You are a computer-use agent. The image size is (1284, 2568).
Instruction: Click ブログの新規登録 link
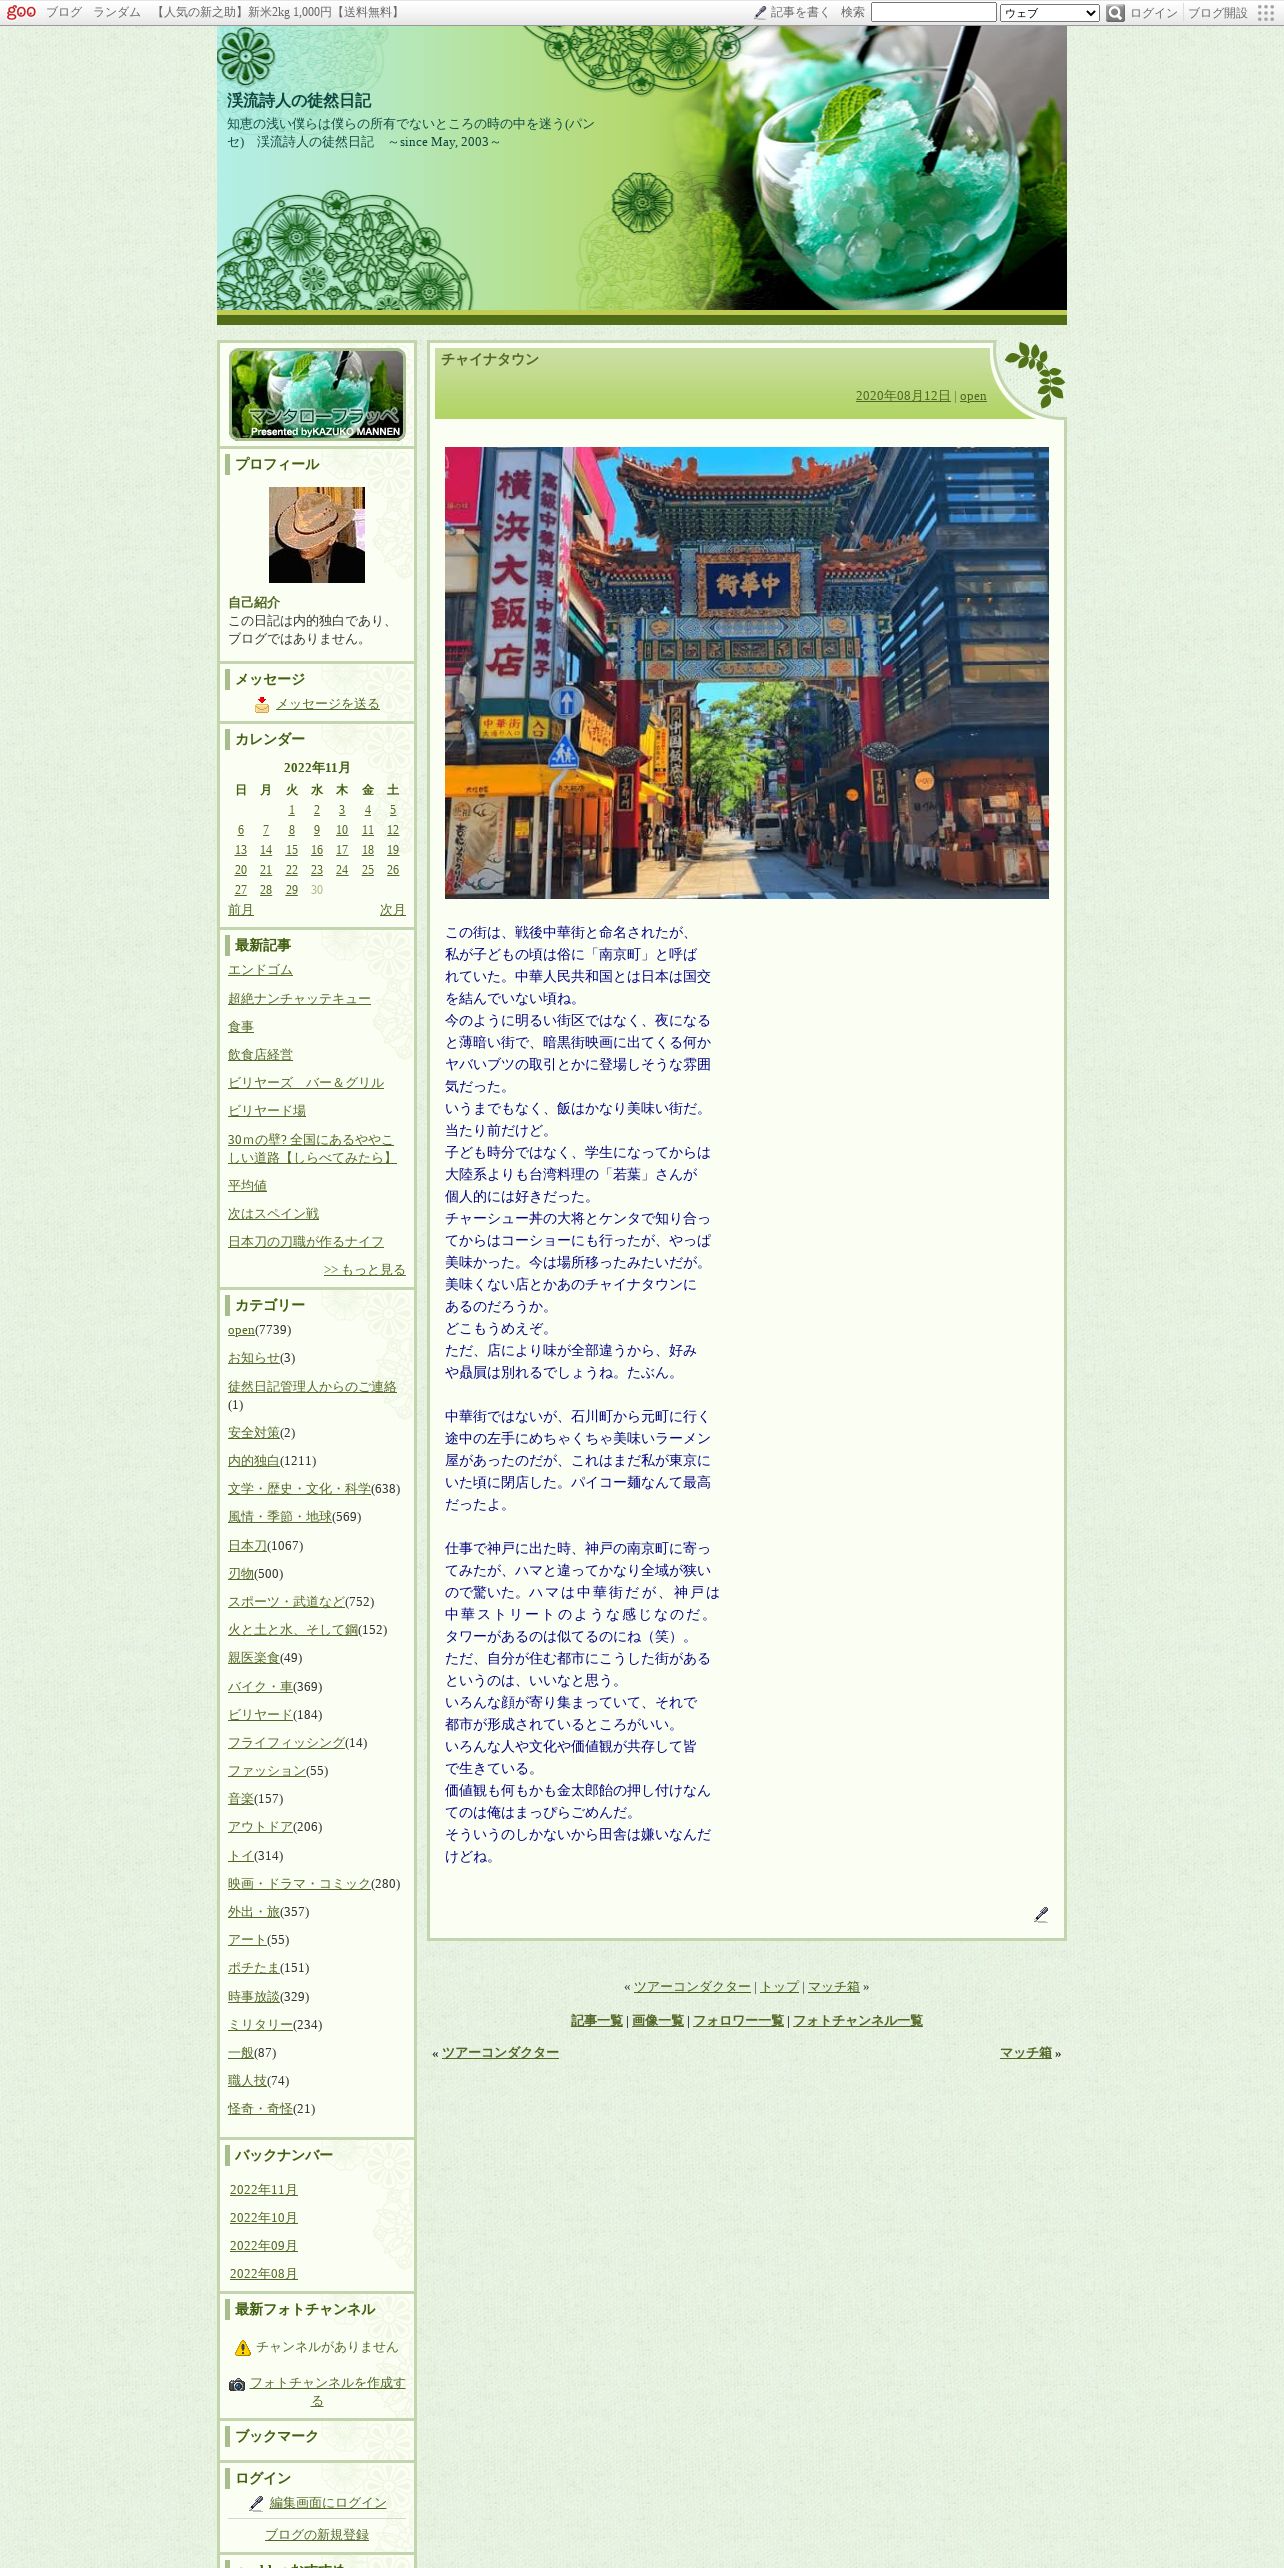317,2535
